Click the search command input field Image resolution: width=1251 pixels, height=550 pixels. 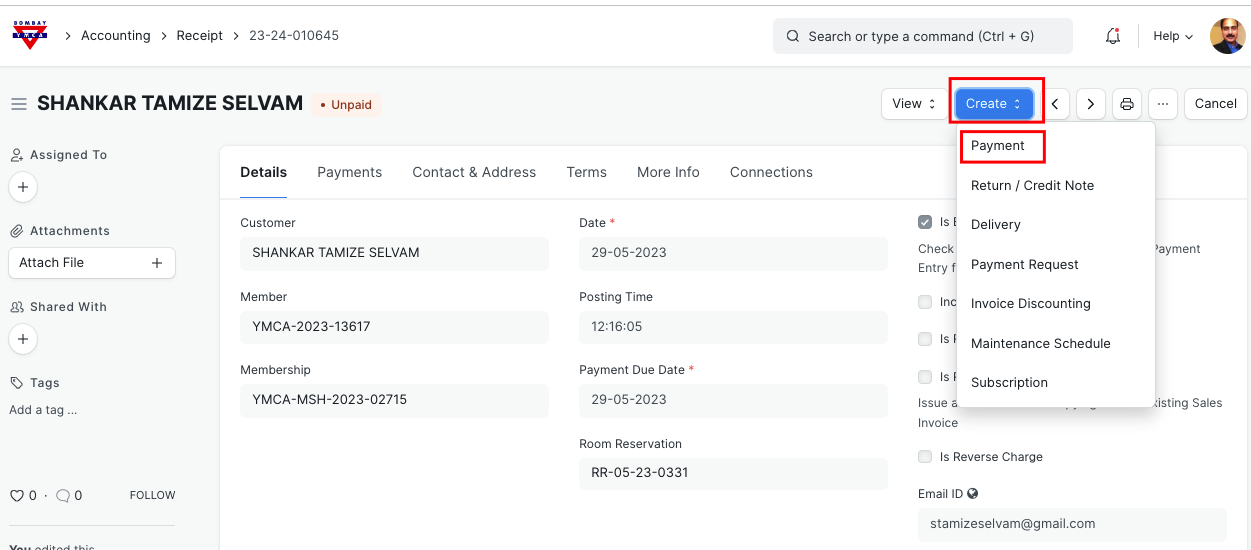pyautogui.click(x=922, y=36)
